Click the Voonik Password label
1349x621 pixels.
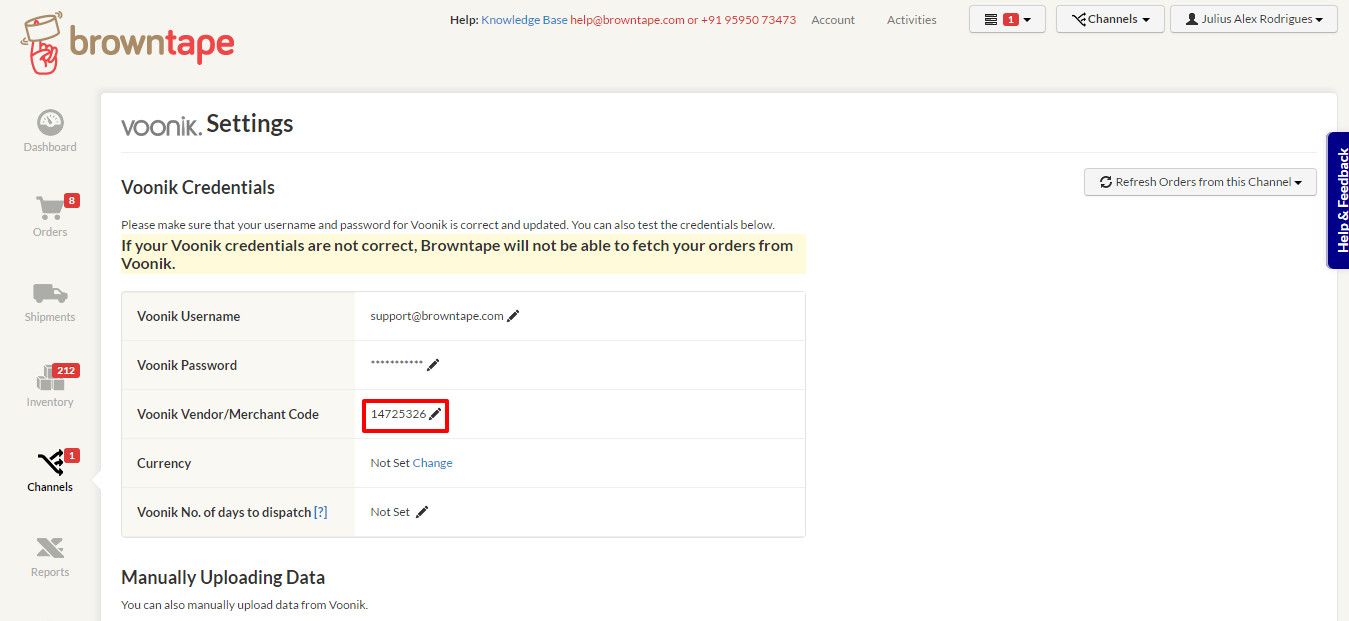187,365
